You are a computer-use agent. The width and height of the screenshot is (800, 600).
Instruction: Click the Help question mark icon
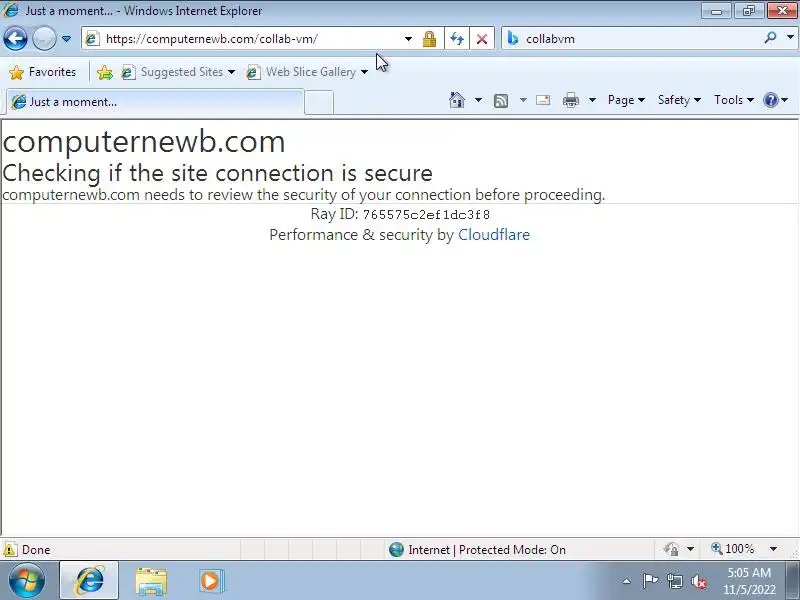[x=771, y=100]
